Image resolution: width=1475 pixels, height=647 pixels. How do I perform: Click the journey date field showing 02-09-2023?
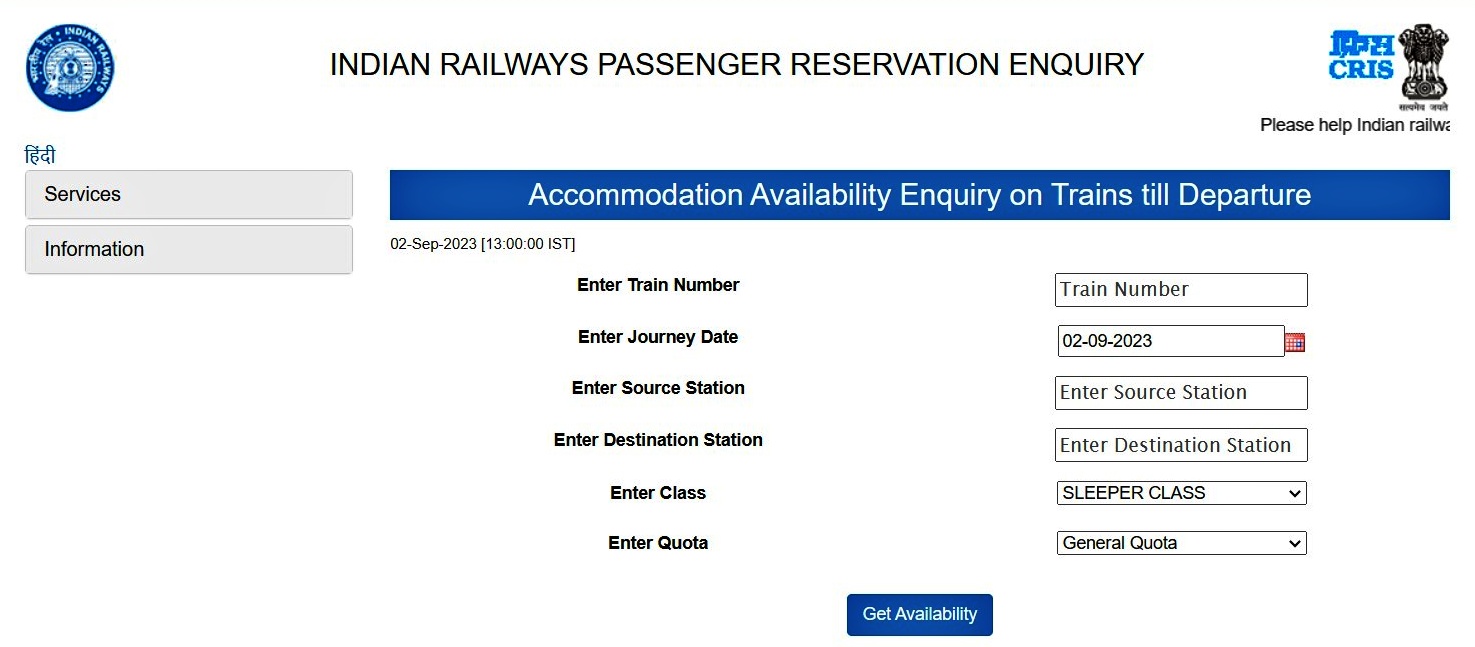pos(1170,341)
